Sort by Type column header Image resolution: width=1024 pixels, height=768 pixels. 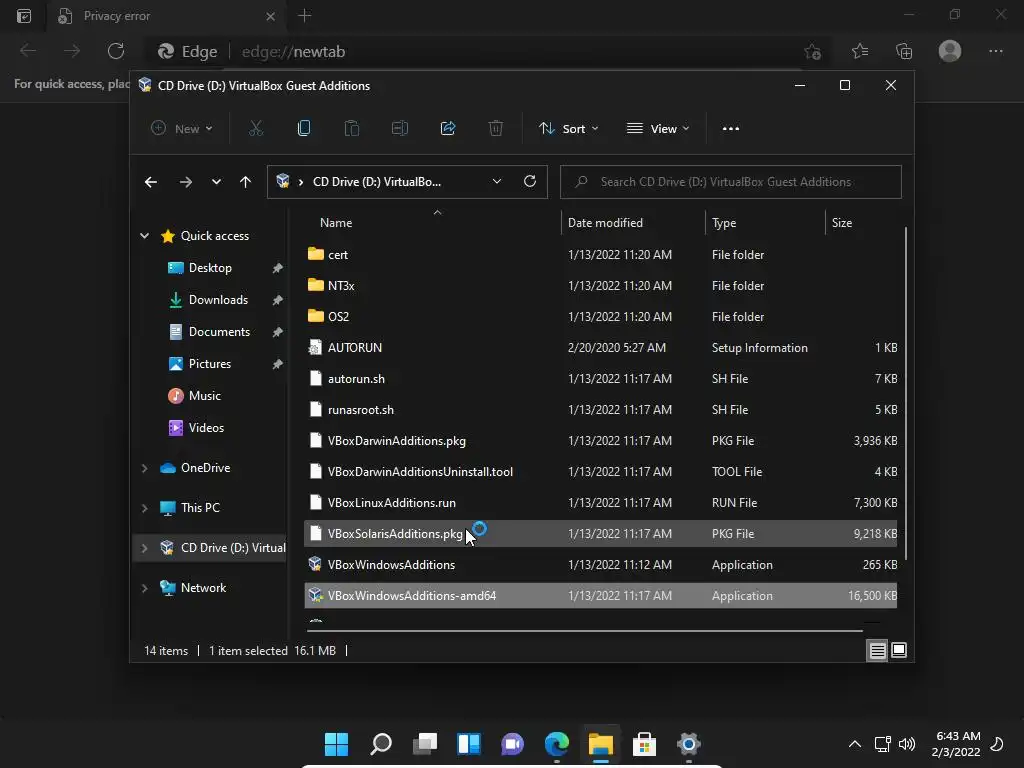tap(724, 223)
